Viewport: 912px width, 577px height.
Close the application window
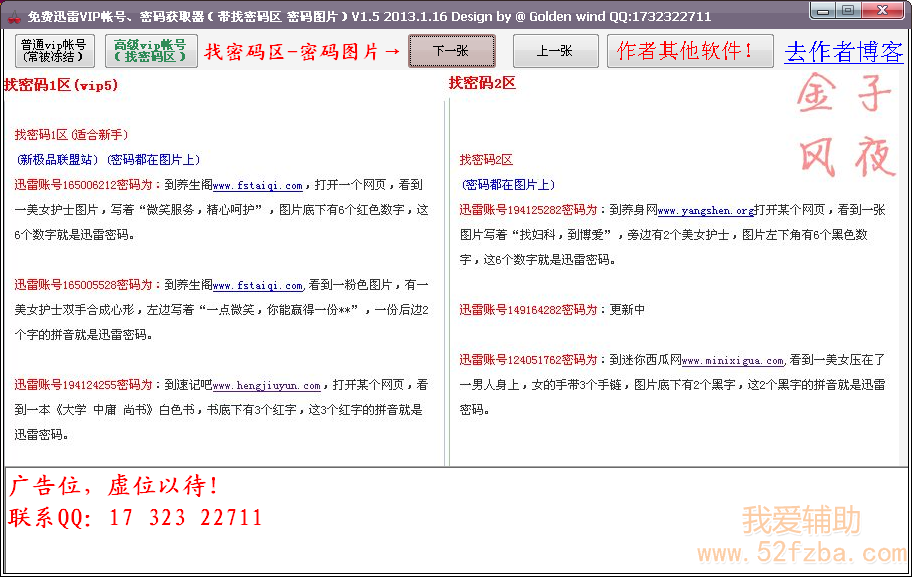pyautogui.click(x=882, y=10)
